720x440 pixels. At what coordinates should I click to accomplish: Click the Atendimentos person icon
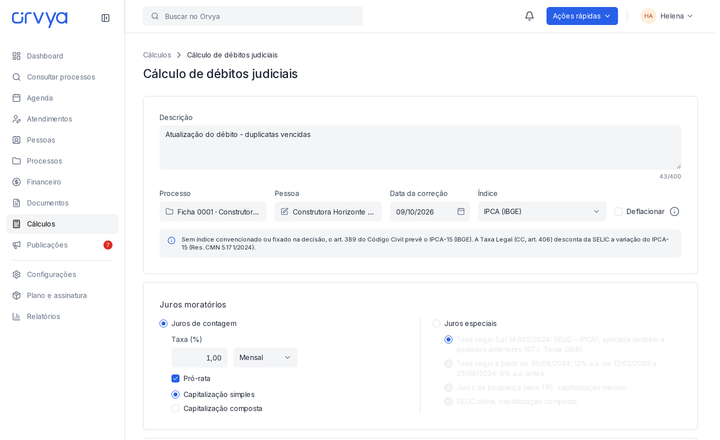point(17,119)
